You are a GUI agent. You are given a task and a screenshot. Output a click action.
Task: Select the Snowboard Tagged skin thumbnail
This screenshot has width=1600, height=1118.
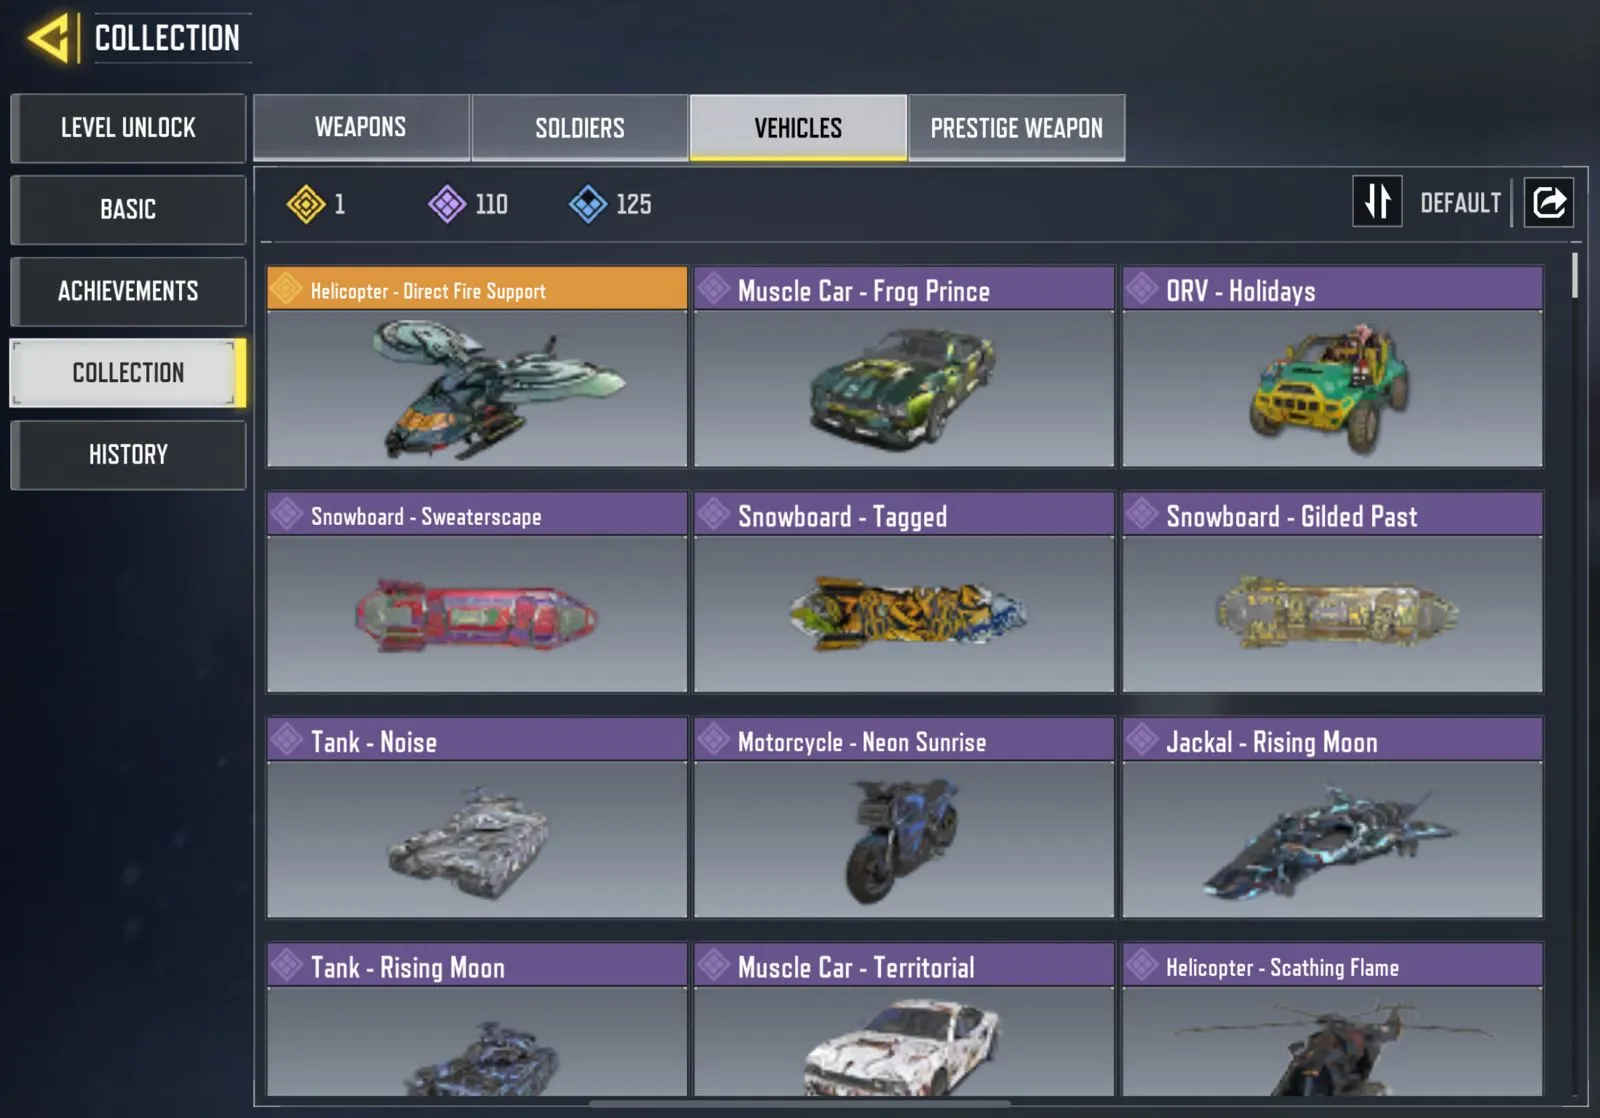(904, 613)
